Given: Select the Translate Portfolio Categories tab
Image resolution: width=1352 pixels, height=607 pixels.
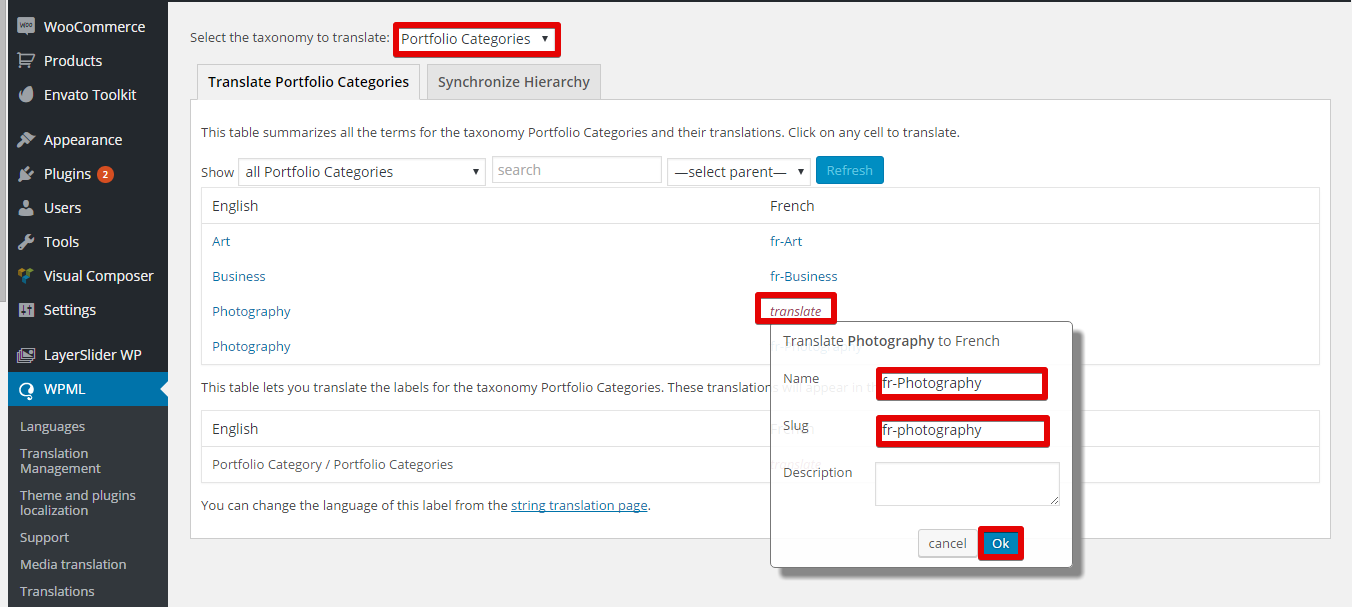Looking at the screenshot, I should (x=308, y=82).
